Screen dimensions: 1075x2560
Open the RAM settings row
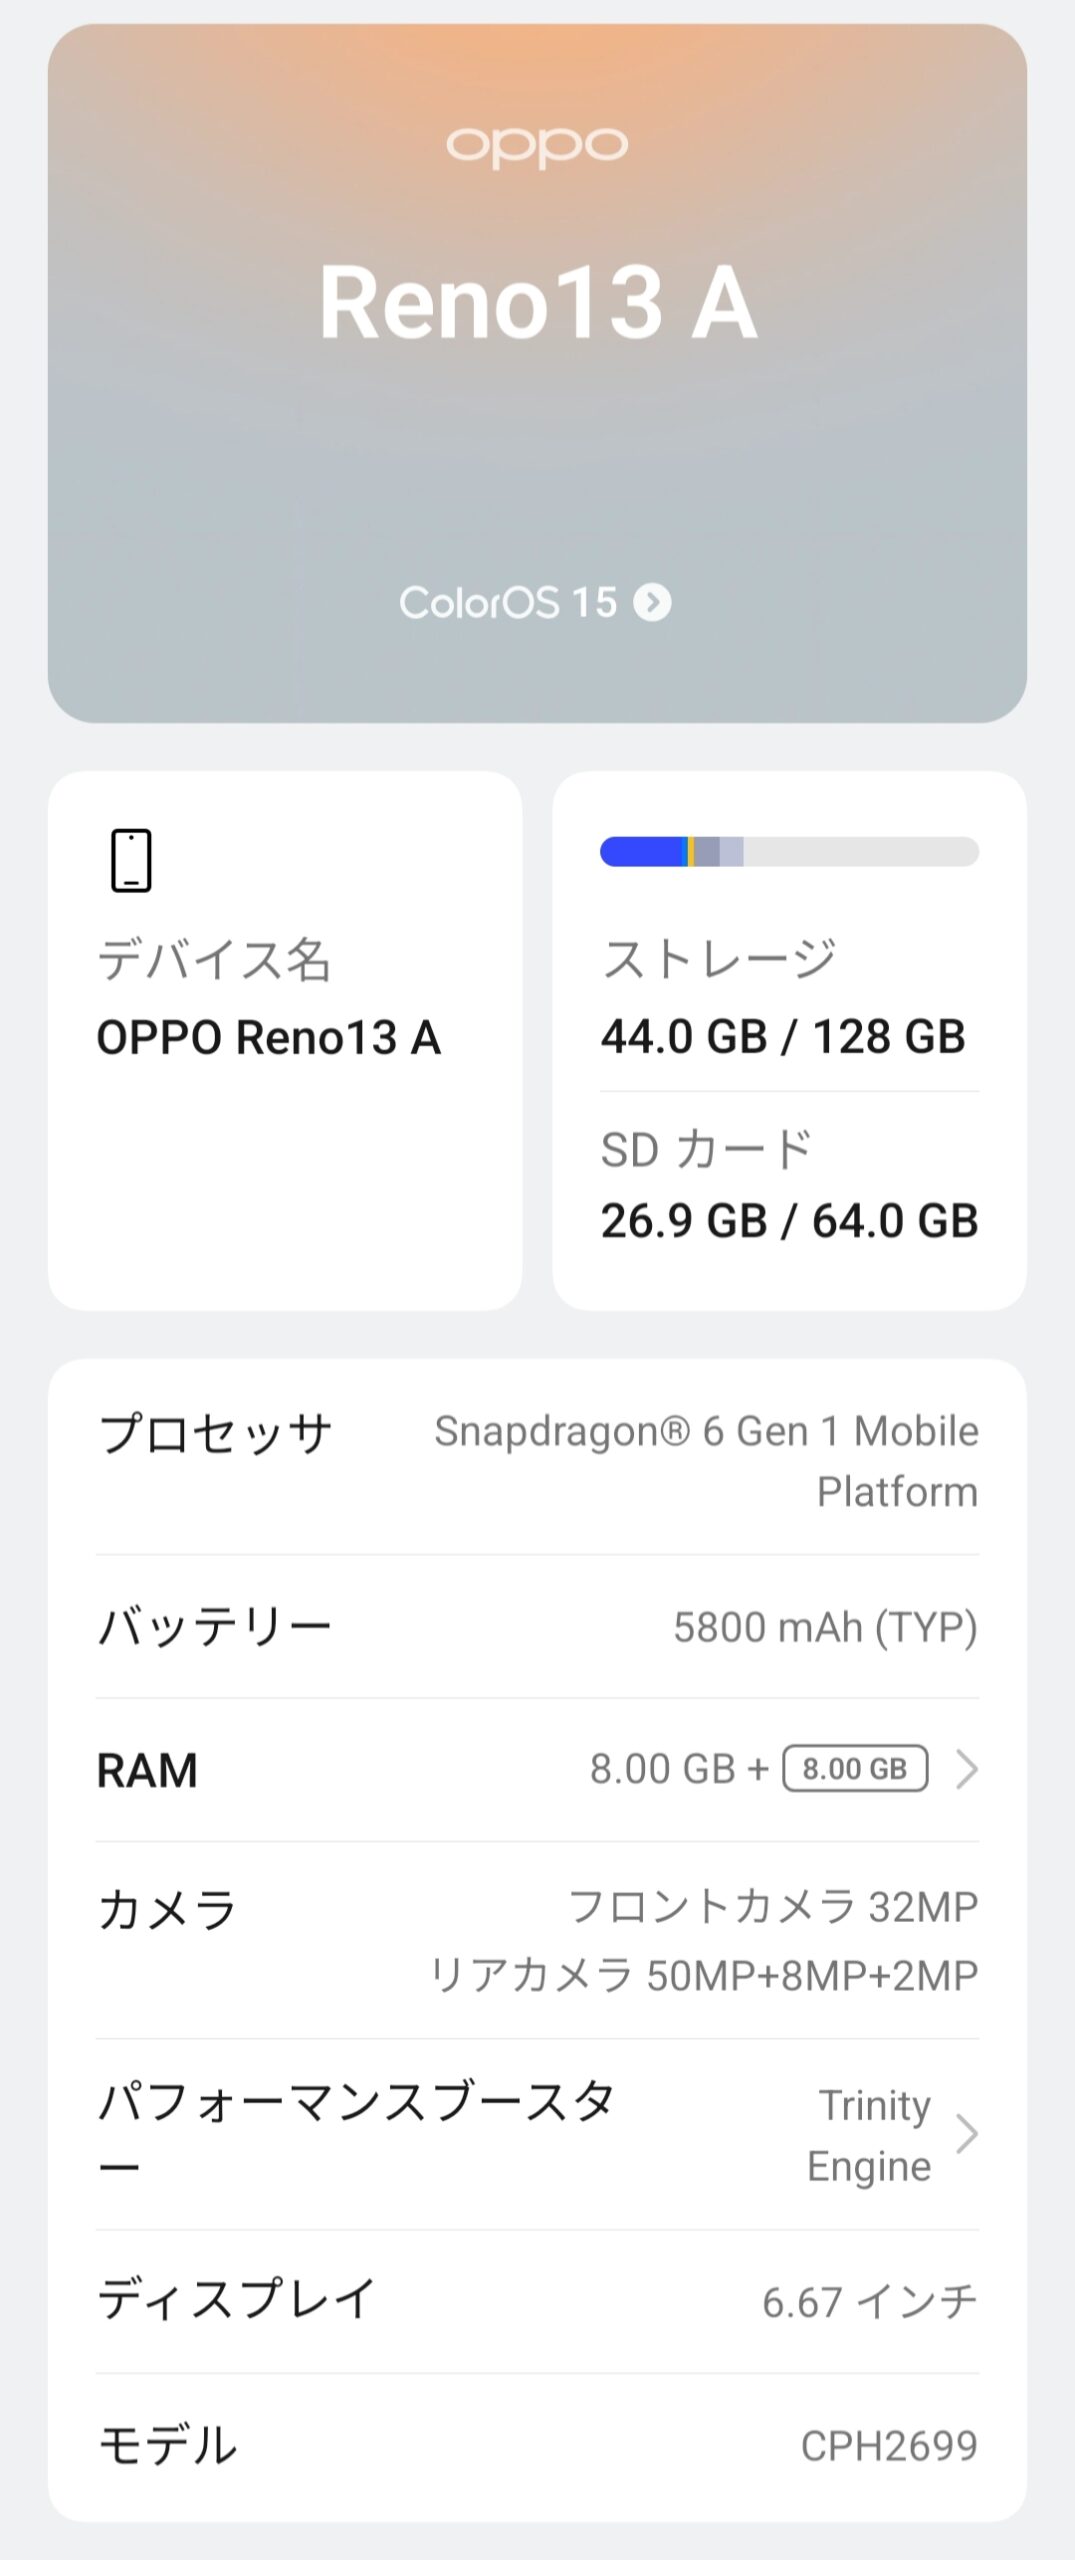point(537,1769)
